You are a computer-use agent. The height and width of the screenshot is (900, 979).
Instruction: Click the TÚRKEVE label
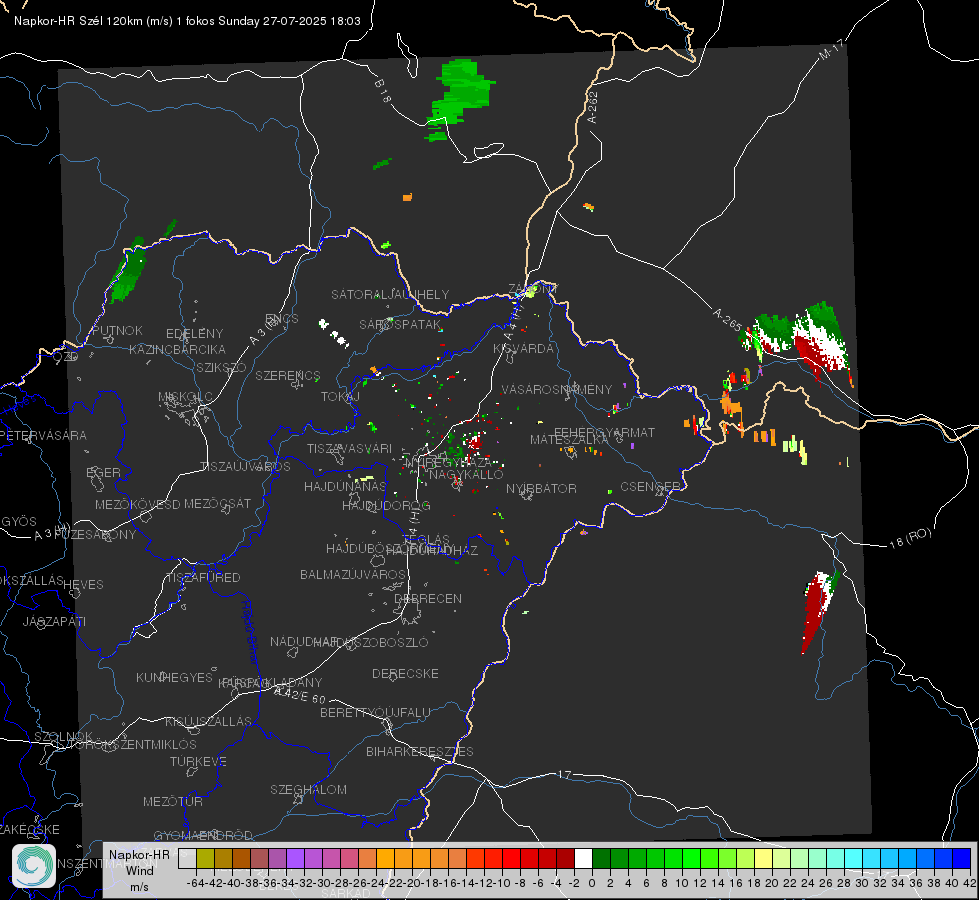tap(198, 761)
